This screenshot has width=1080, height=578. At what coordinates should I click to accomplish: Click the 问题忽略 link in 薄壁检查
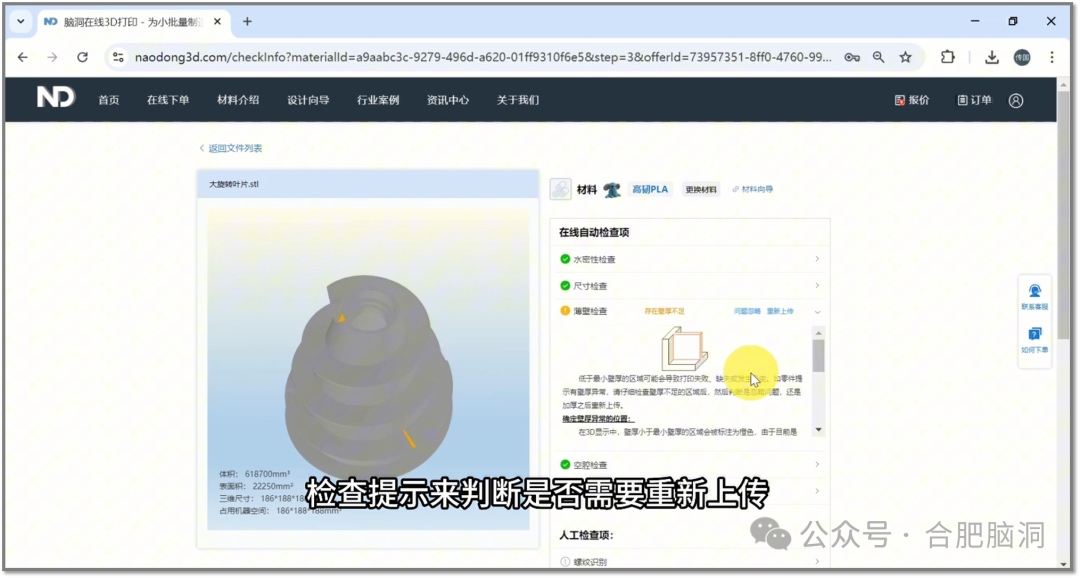click(x=747, y=312)
